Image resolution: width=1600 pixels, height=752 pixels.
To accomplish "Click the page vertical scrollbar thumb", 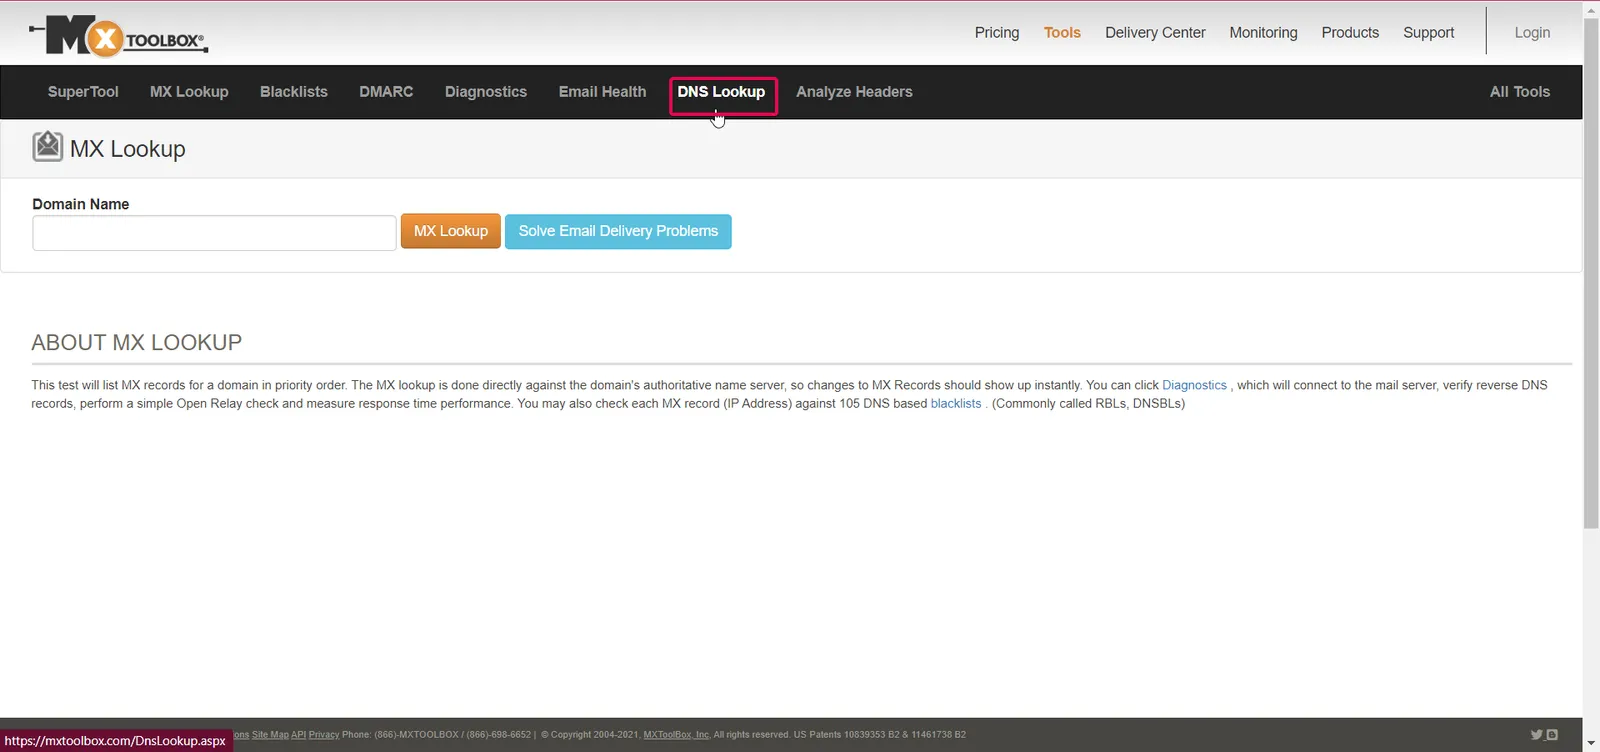I will (x=1591, y=274).
